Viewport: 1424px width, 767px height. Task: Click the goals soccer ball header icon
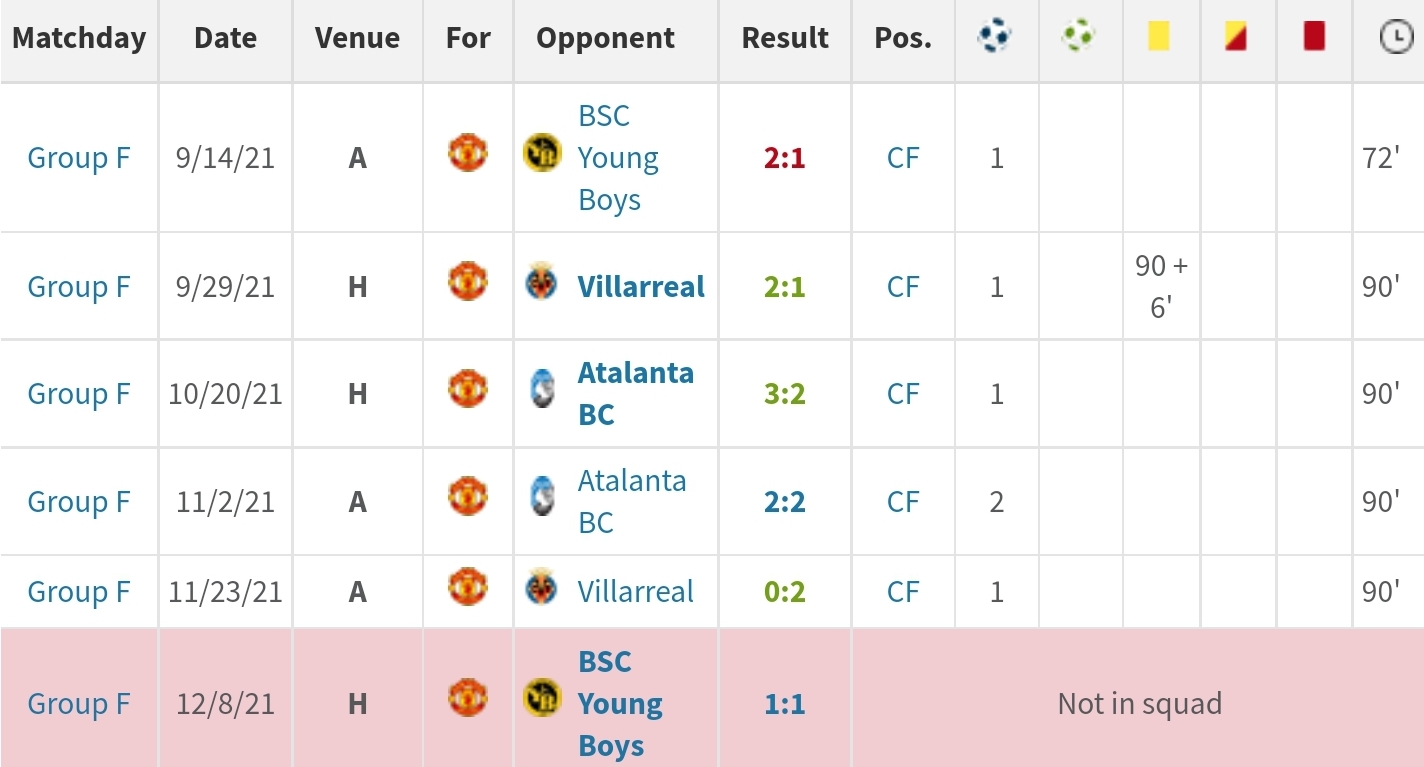pyautogui.click(x=995, y=38)
